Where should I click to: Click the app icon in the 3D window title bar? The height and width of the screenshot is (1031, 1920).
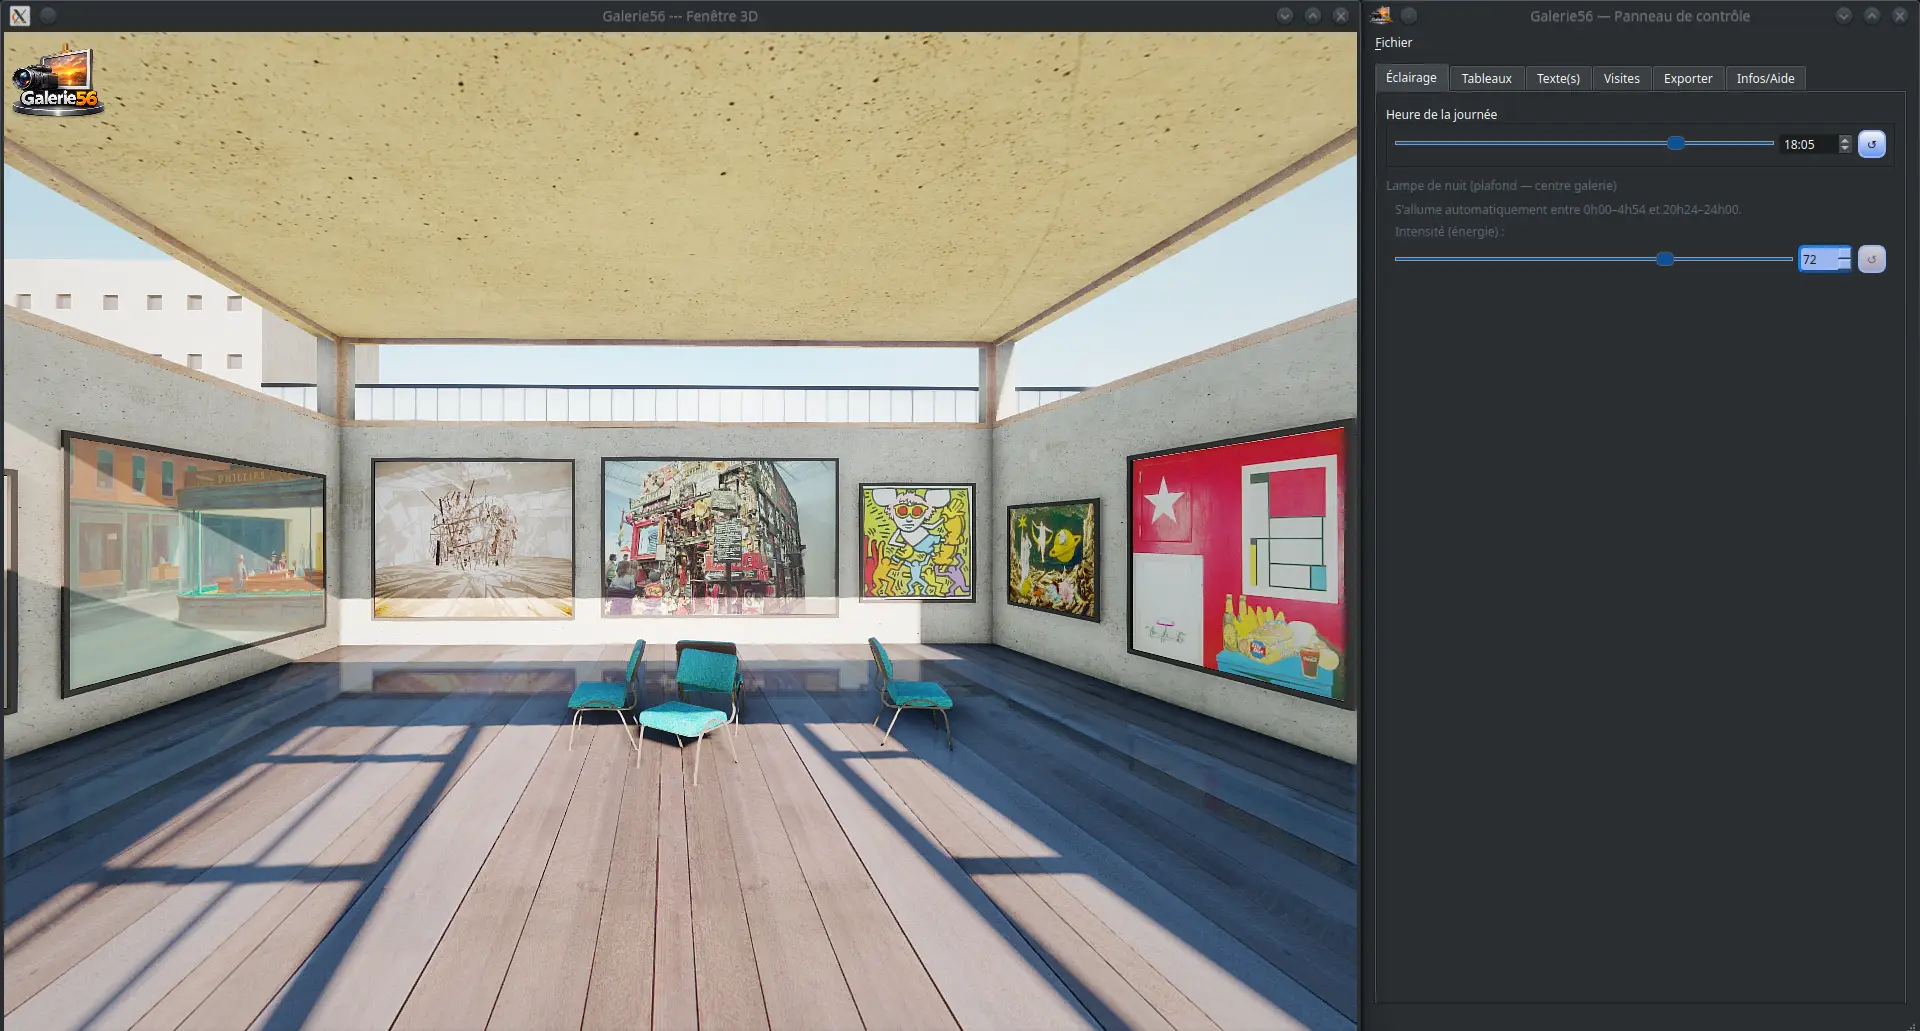pyautogui.click(x=20, y=15)
